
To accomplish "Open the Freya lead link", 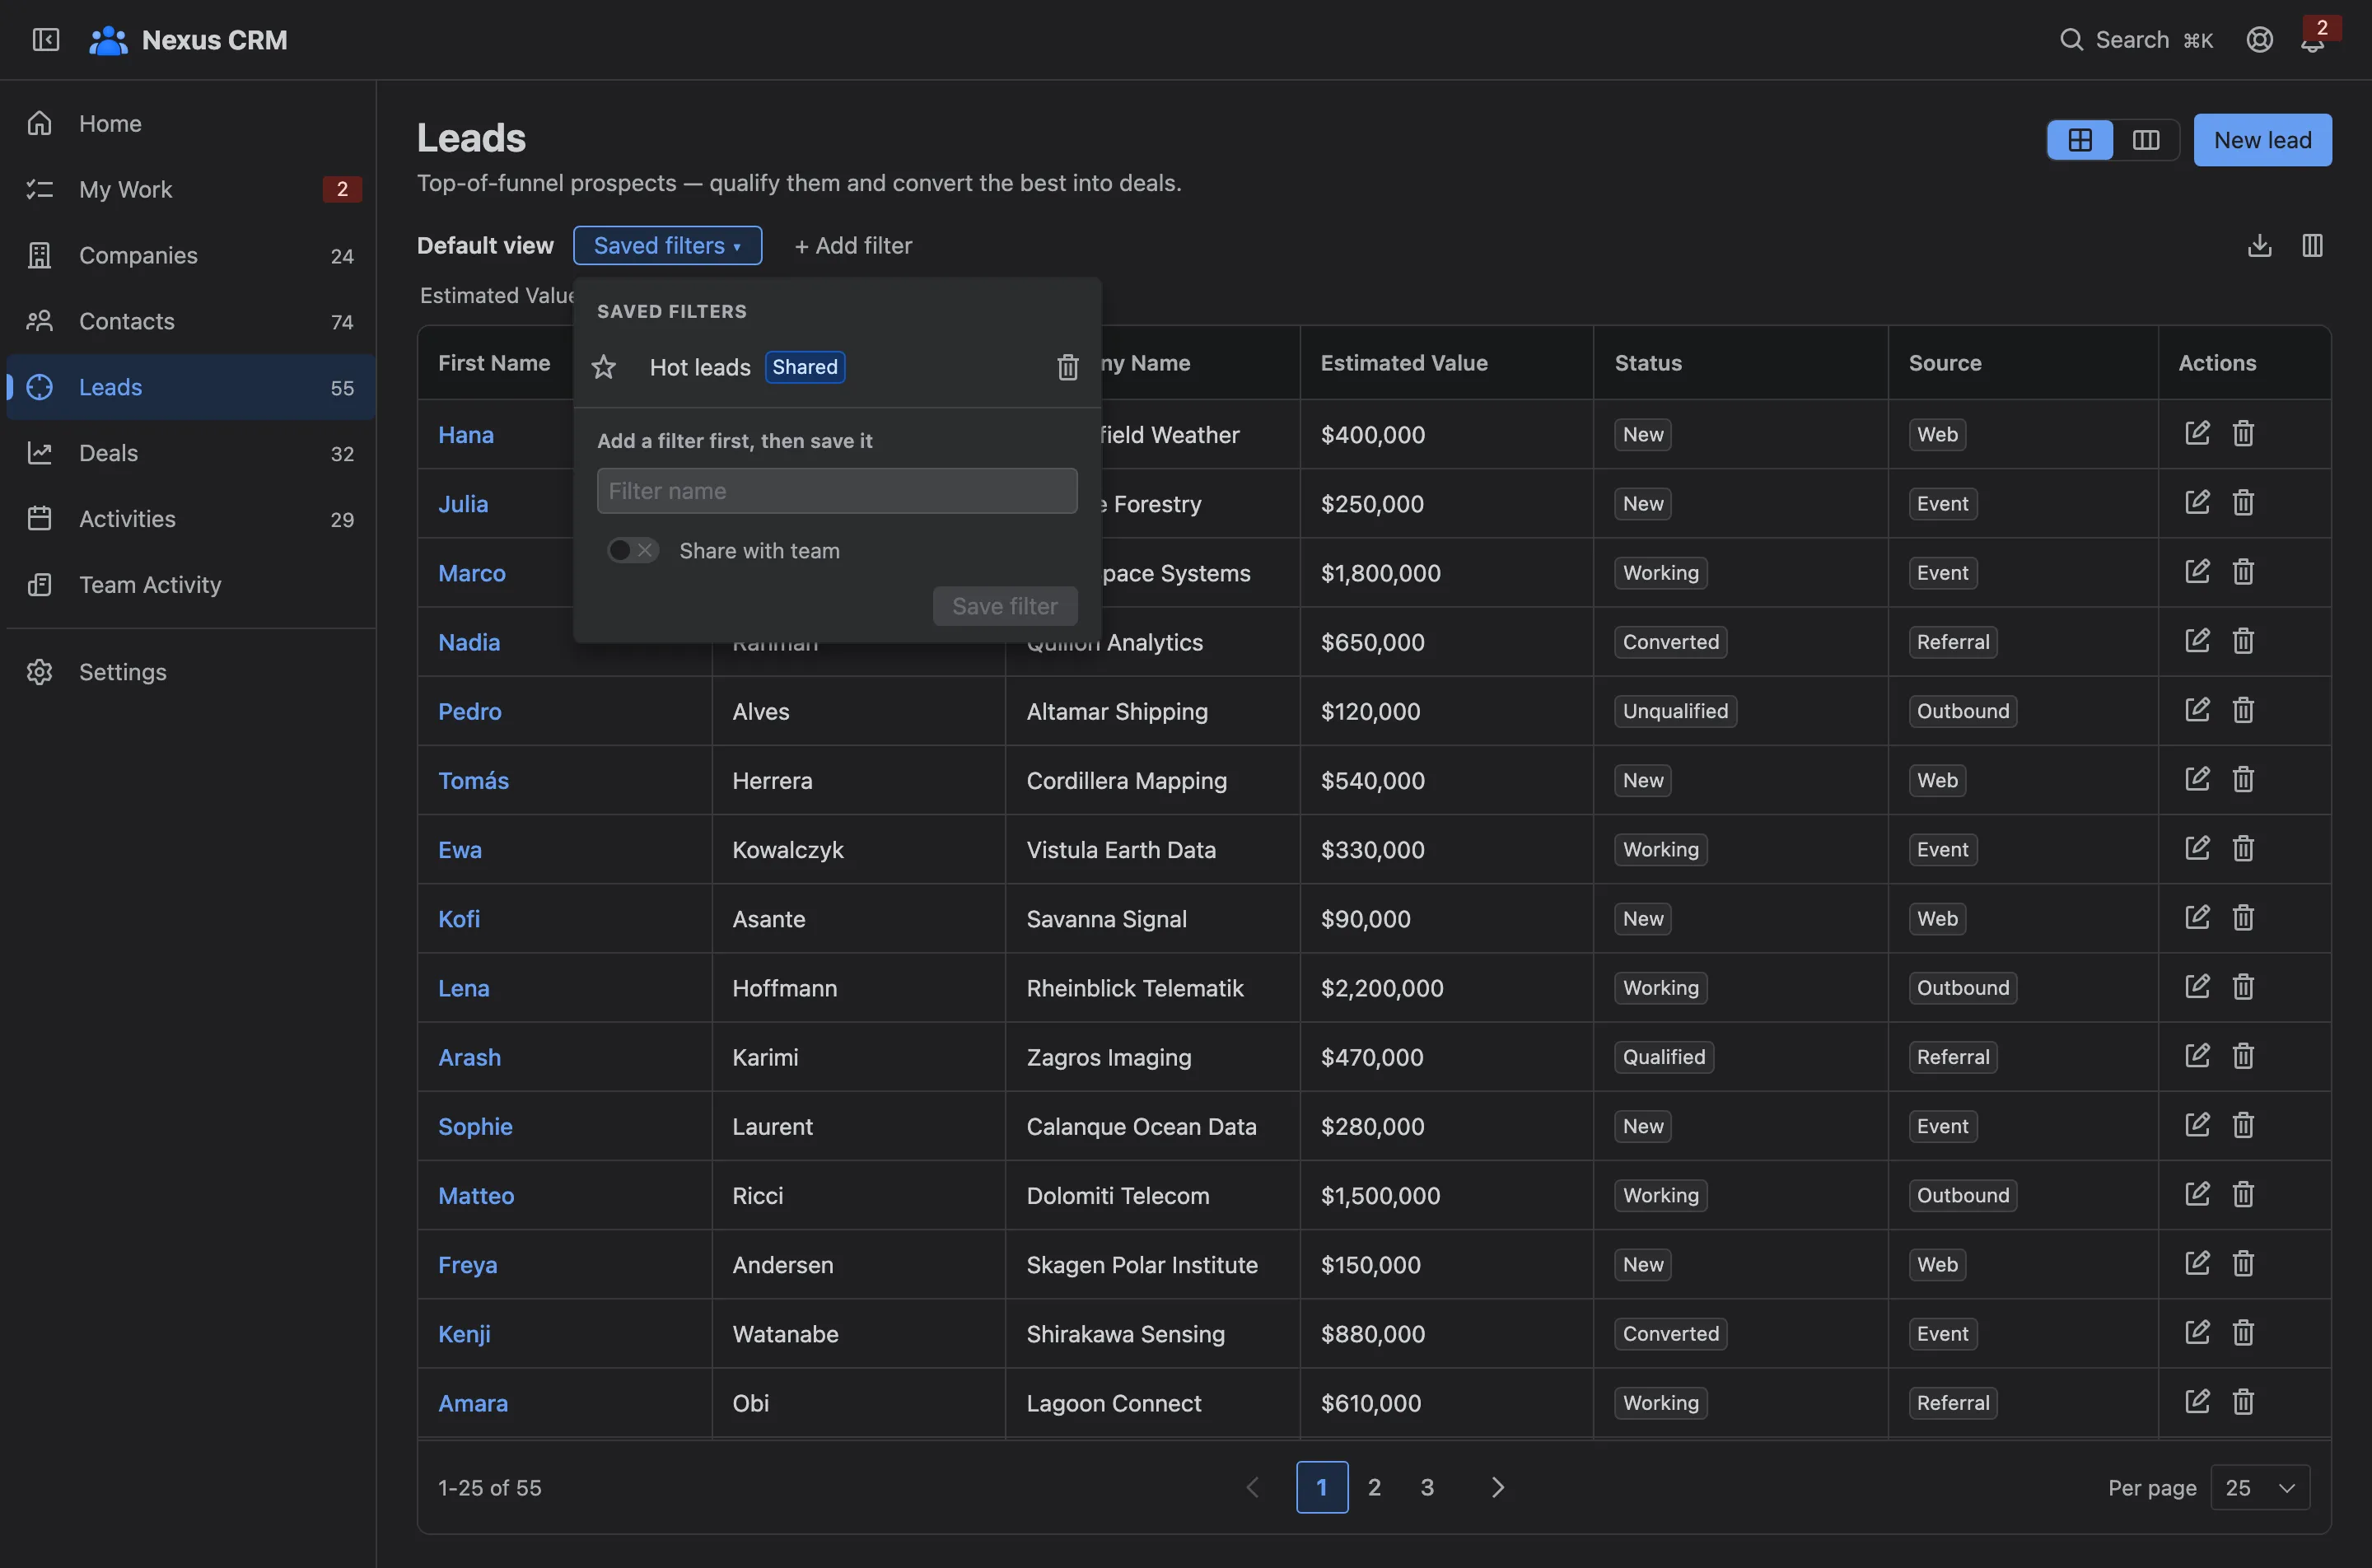I will tap(467, 1264).
